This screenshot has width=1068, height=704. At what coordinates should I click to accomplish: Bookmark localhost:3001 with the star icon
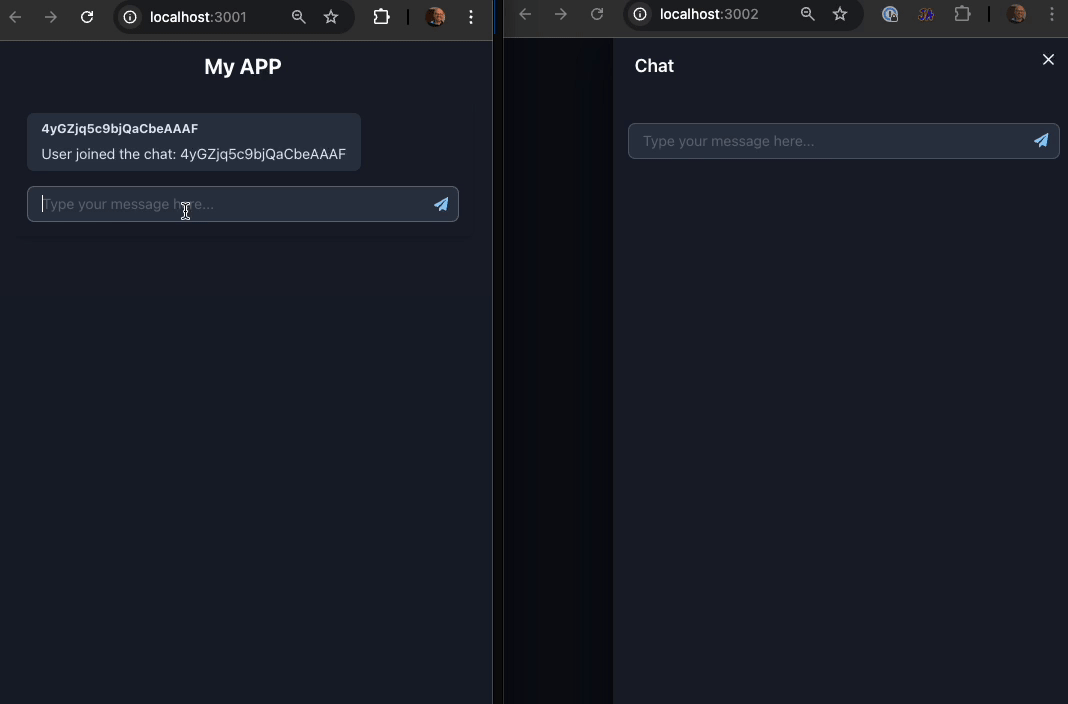click(x=331, y=17)
